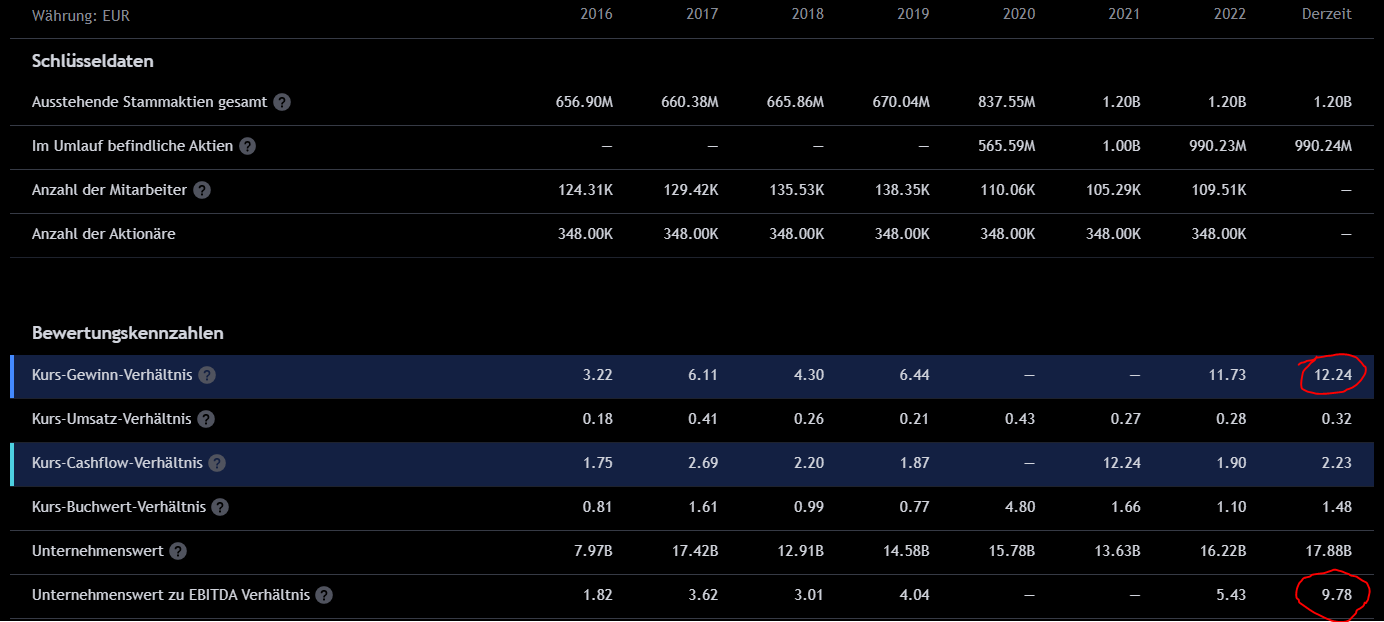Click help icon beside Ausstehende Stammaktien gesamt
Screen dimensions: 1384x622
282,102
